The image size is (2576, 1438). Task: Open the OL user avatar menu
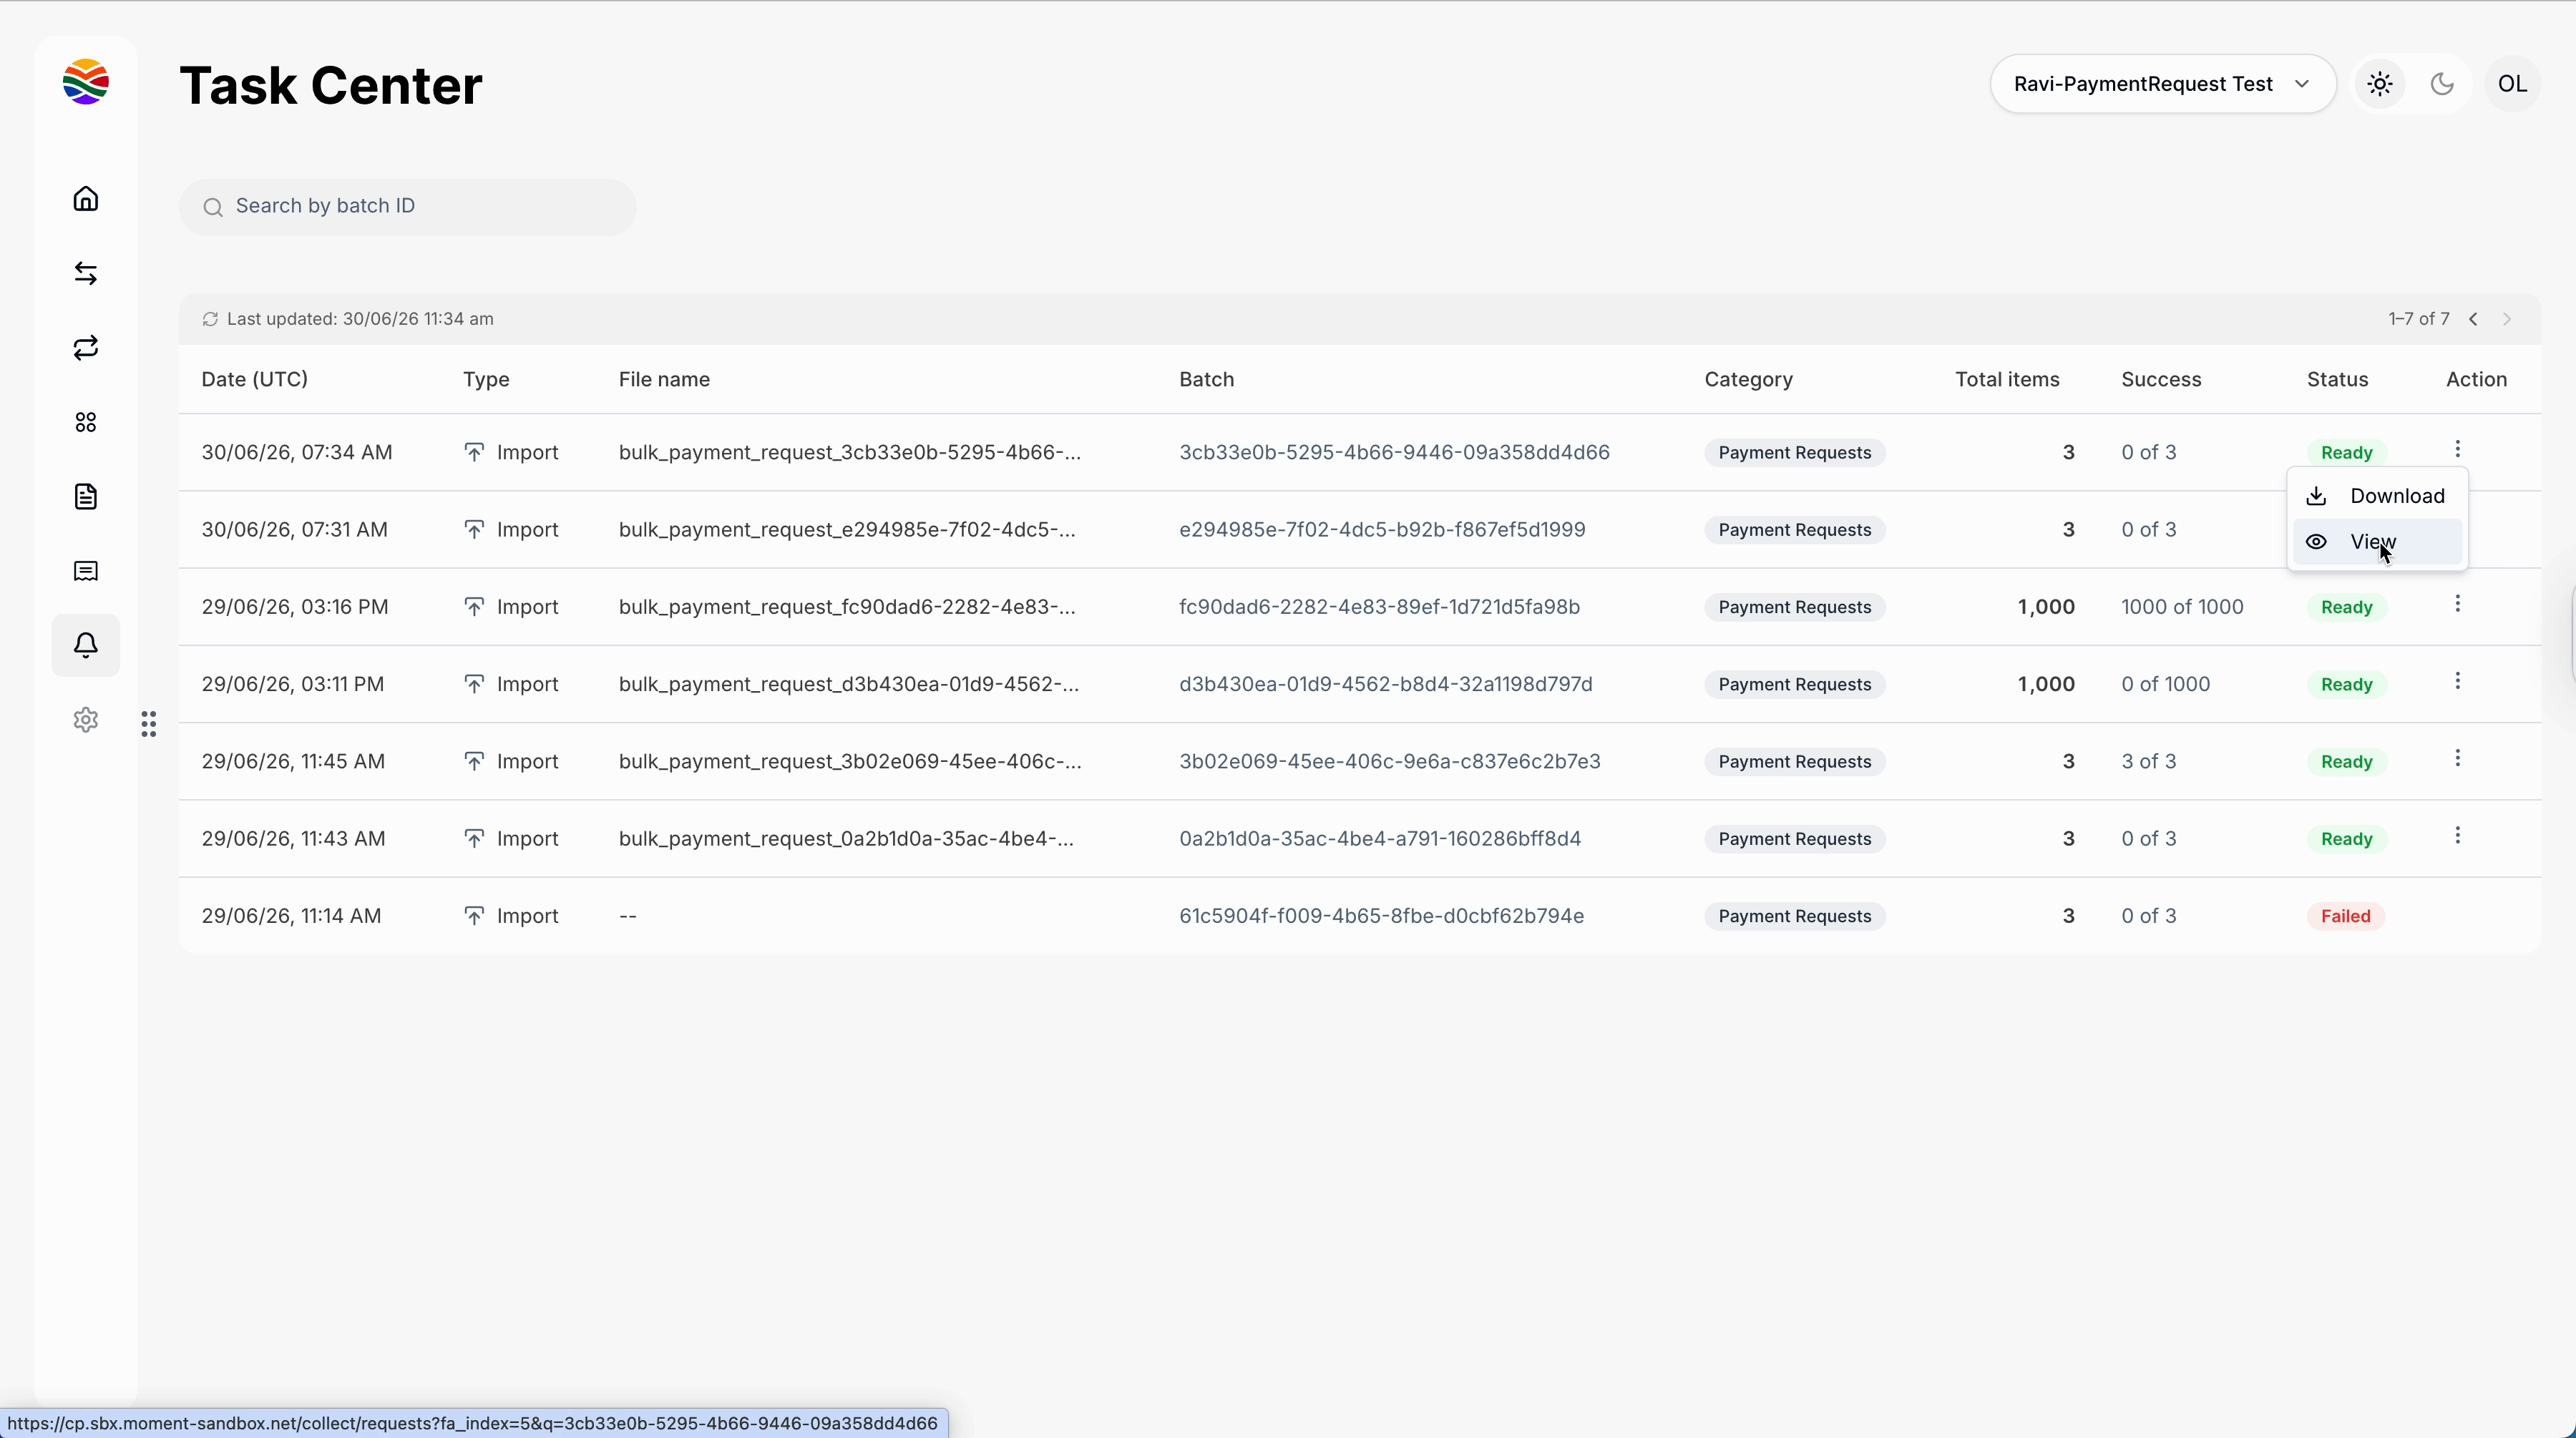(x=2512, y=84)
